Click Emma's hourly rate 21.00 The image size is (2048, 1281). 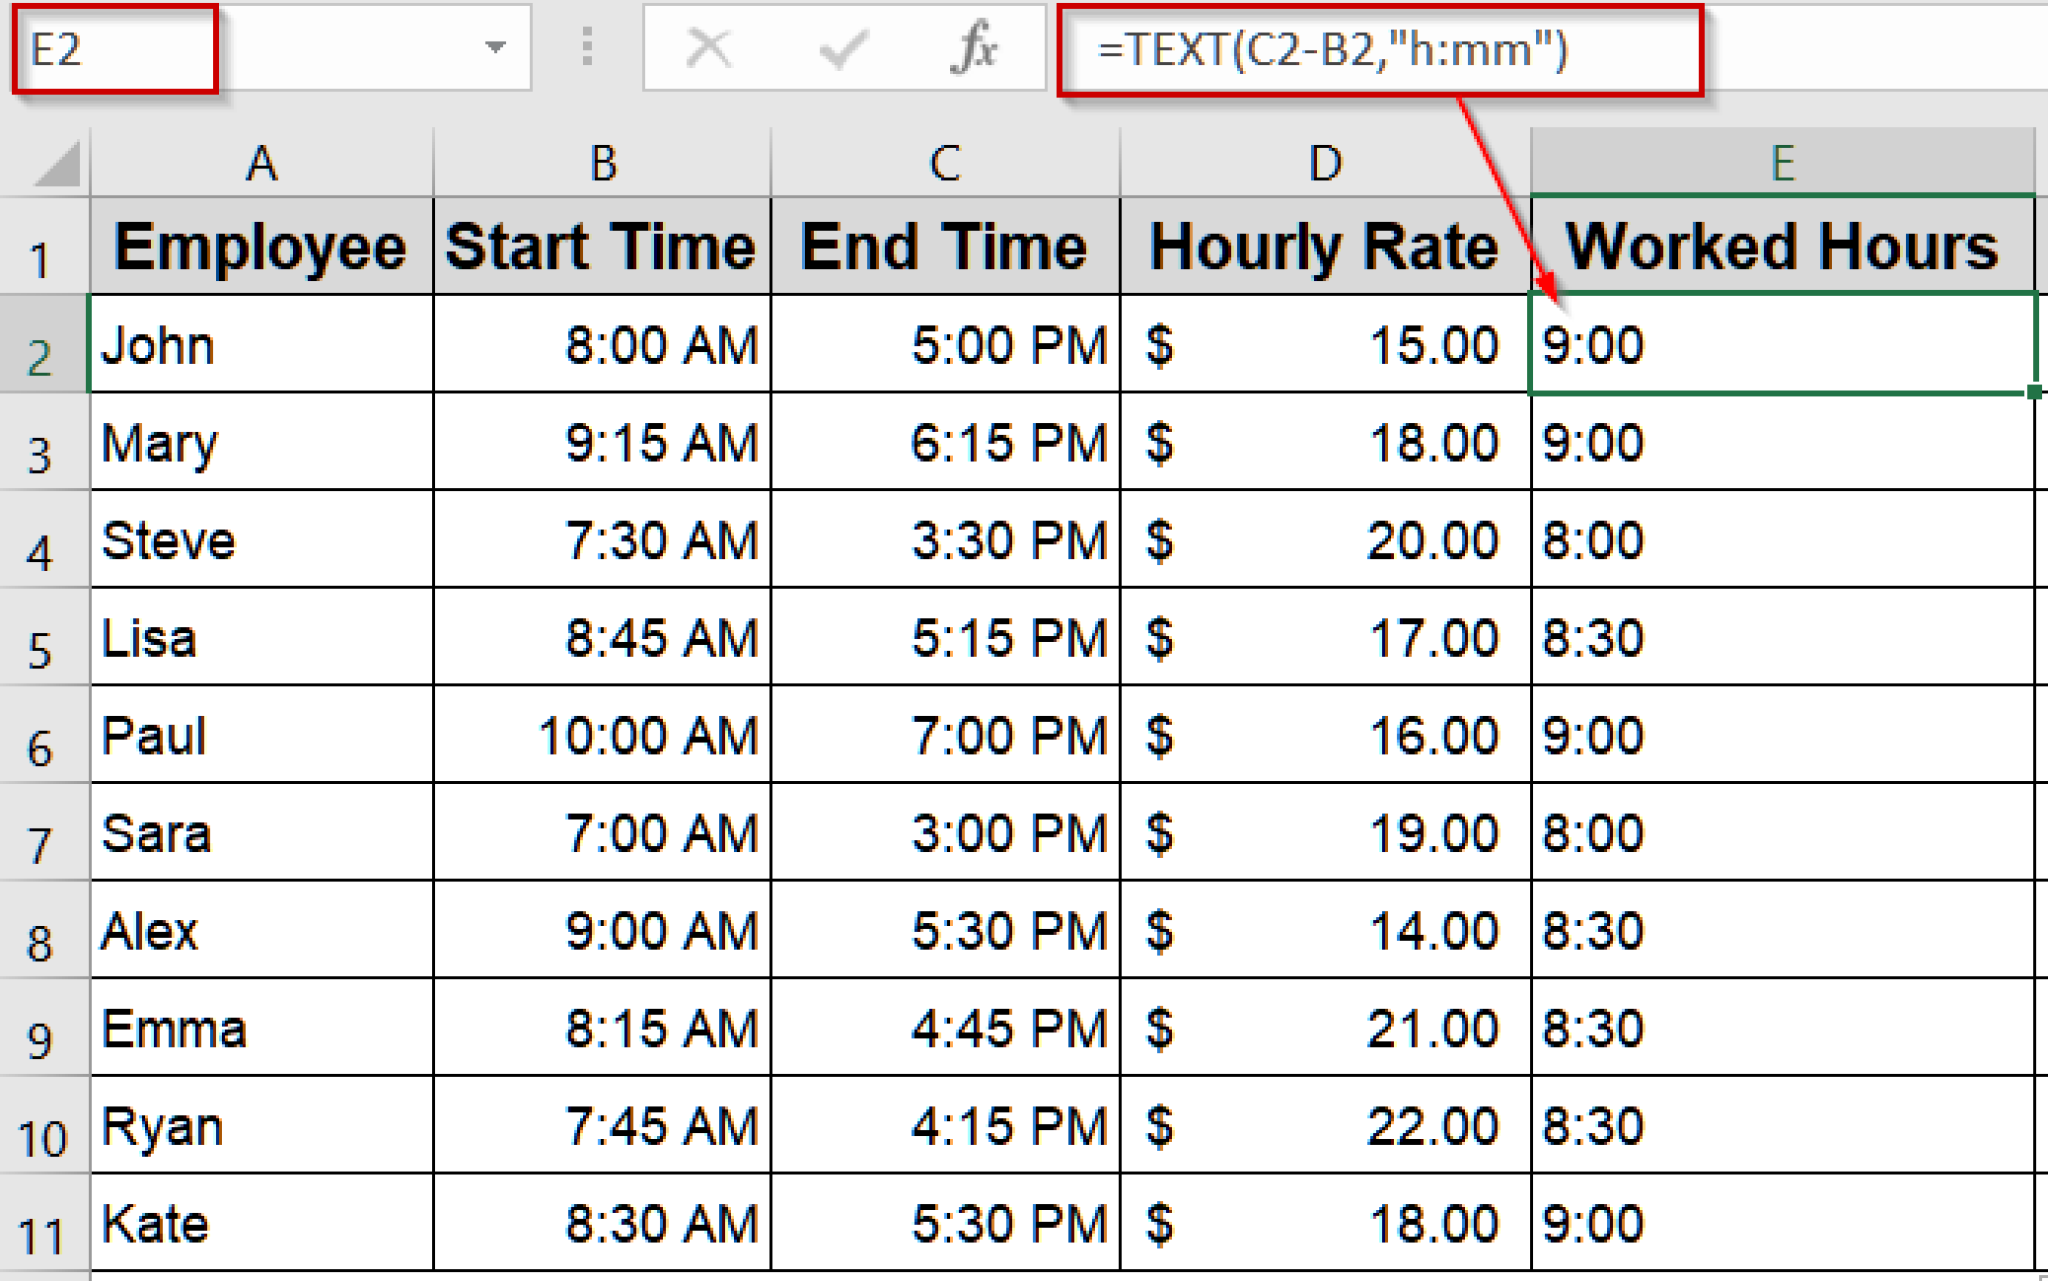point(1325,1027)
